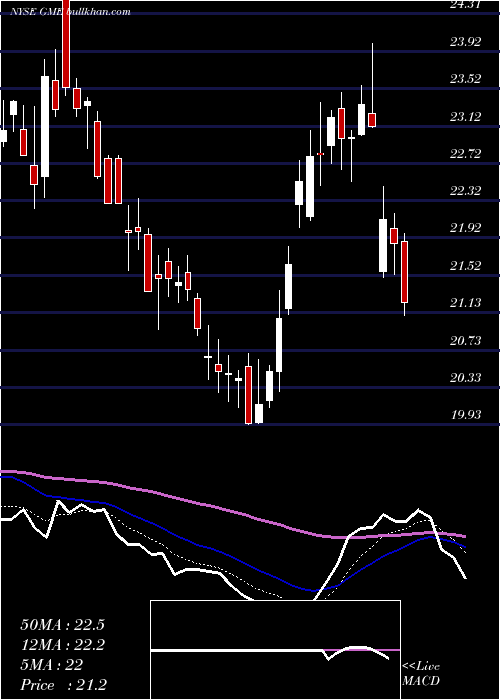The height and width of the screenshot is (700, 500).
Task: Select the 21.92 price axis label
Action: click(x=466, y=228)
